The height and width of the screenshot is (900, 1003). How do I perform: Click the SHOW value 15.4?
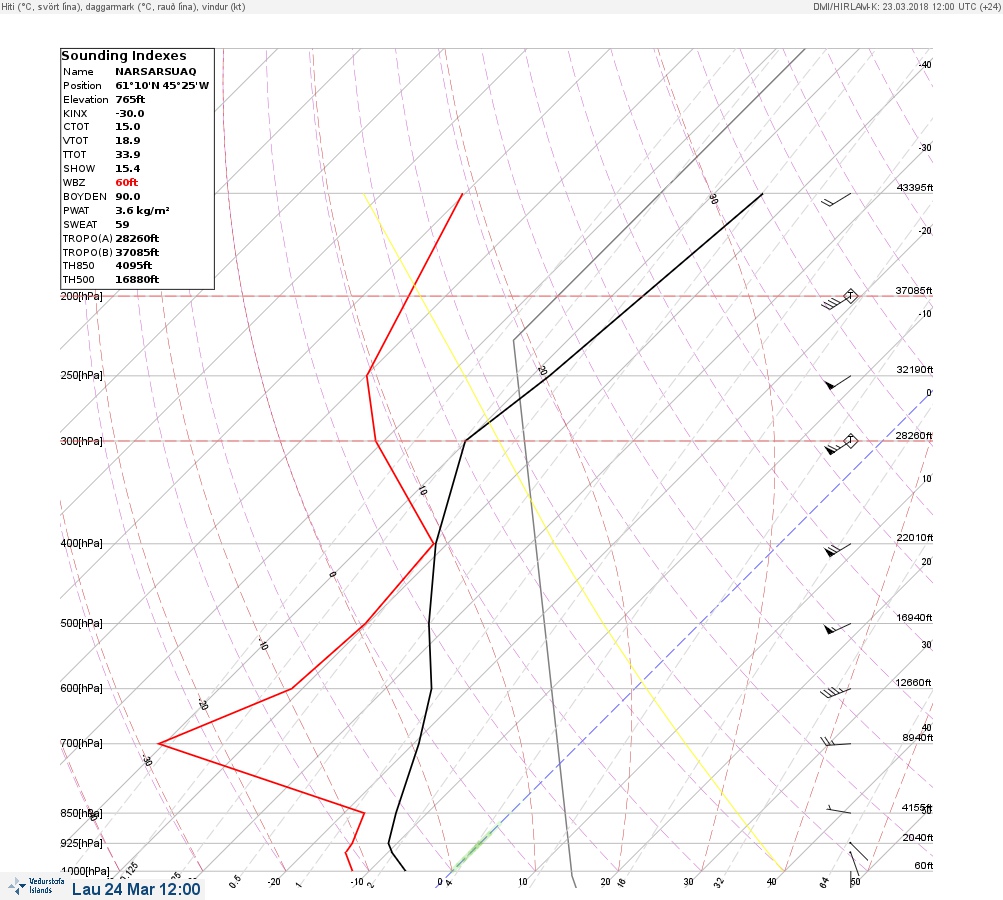pyautogui.click(x=128, y=169)
